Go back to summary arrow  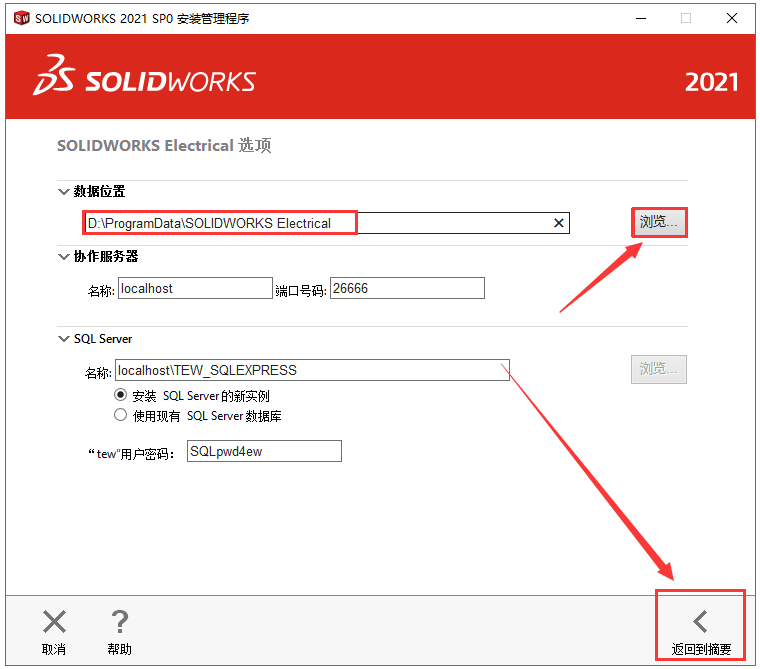pyautogui.click(x=700, y=622)
